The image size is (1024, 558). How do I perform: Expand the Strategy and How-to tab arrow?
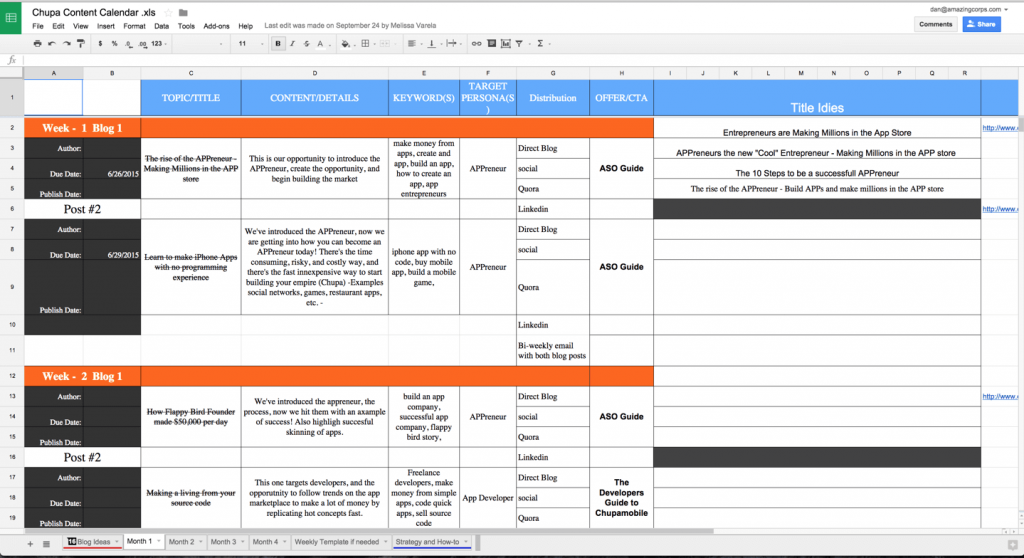pyautogui.click(x=466, y=542)
